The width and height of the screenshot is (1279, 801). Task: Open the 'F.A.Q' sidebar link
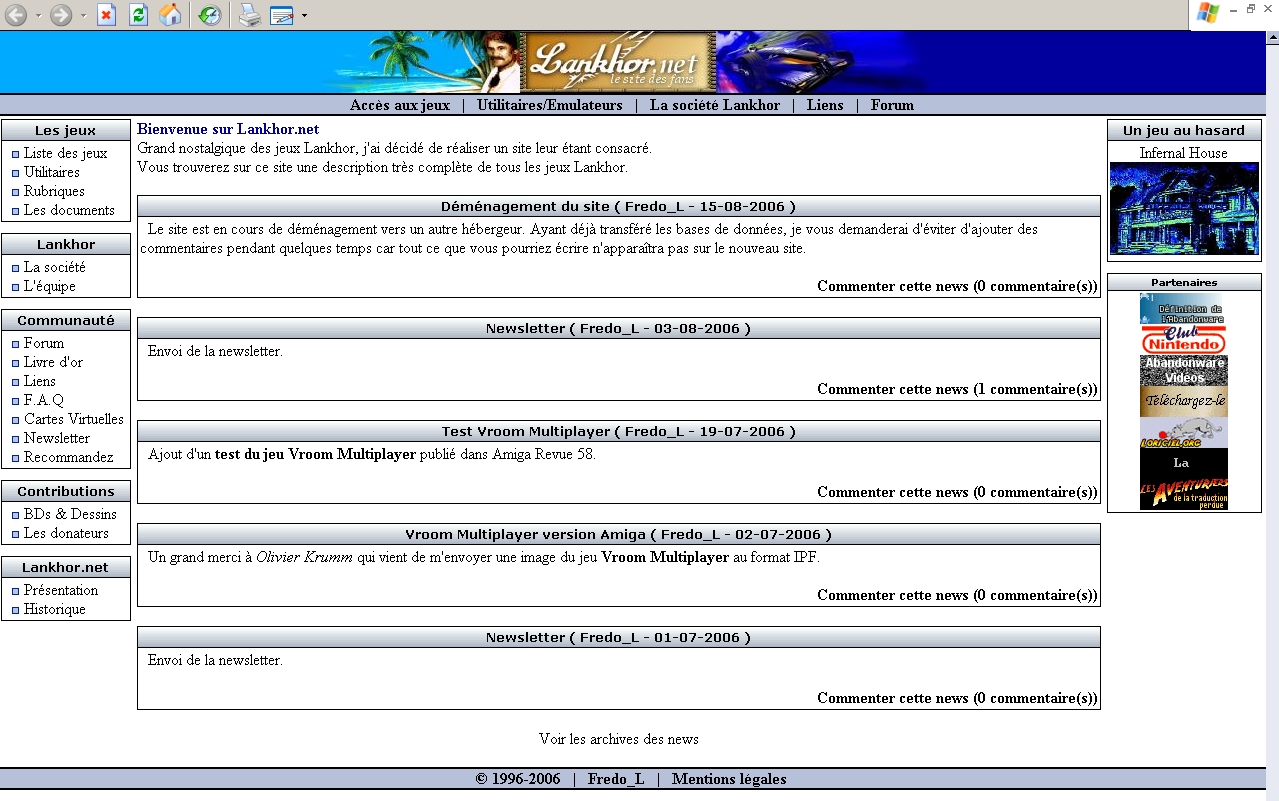pos(44,400)
